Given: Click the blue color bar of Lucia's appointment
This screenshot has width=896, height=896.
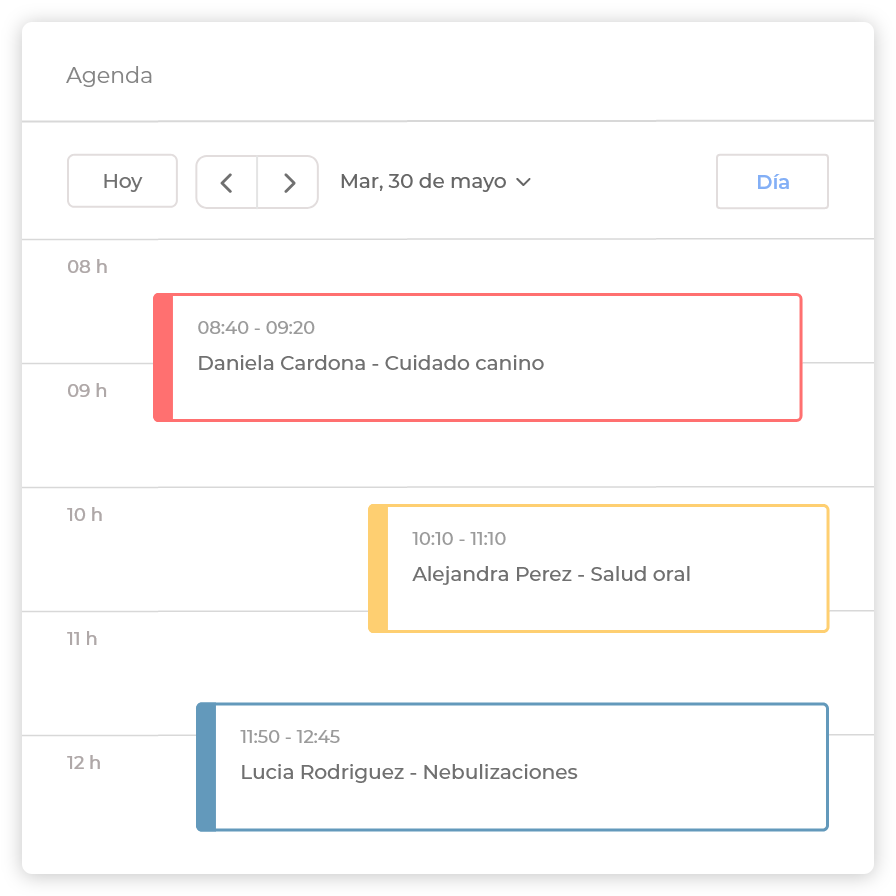Looking at the screenshot, I should click(206, 767).
